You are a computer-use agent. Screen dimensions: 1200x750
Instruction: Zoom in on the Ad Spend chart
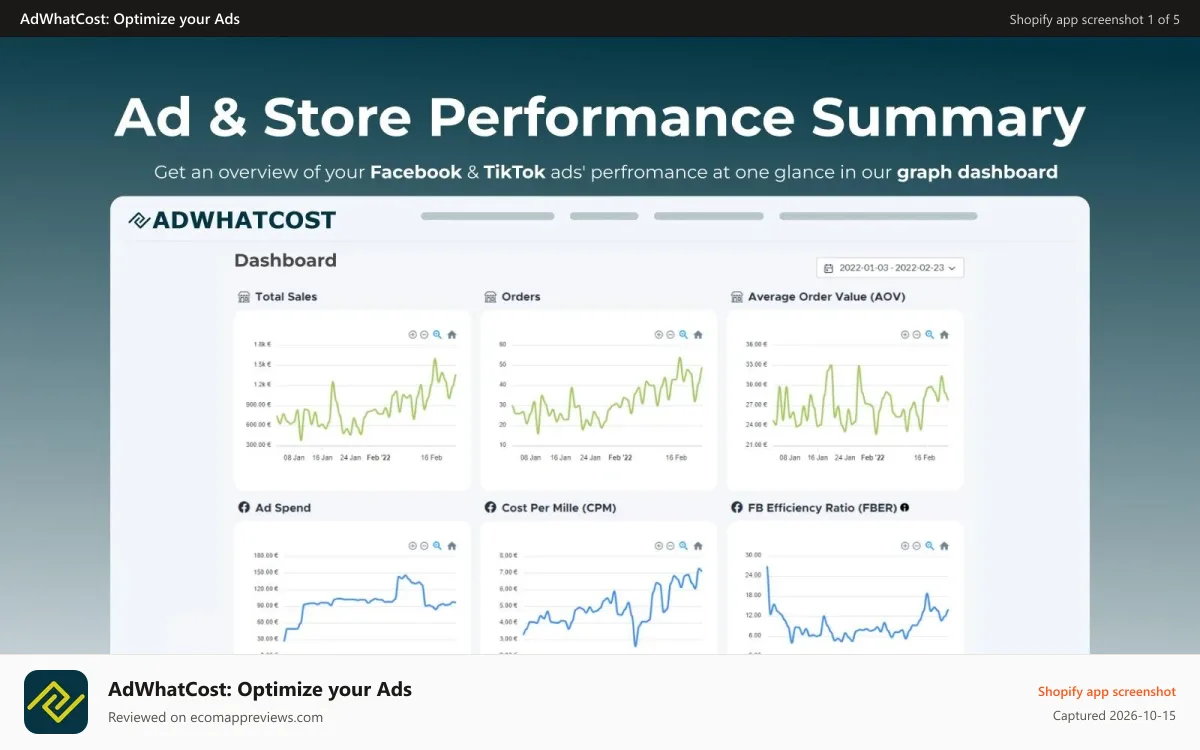pos(412,546)
